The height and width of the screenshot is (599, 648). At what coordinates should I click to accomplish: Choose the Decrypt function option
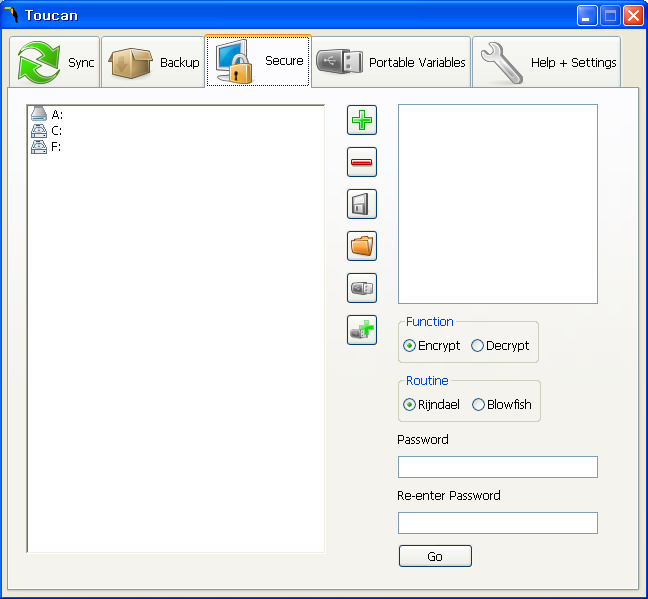[500, 346]
